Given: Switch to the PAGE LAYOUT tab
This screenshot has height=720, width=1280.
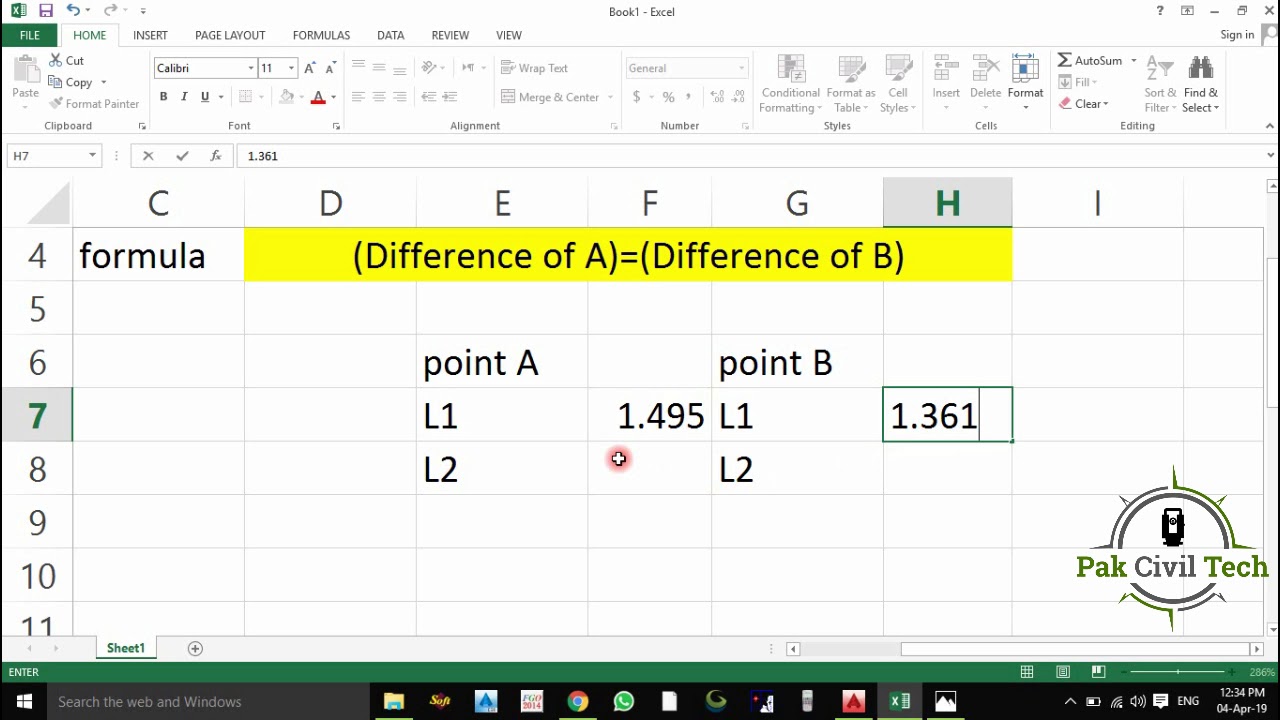Looking at the screenshot, I should 230,35.
